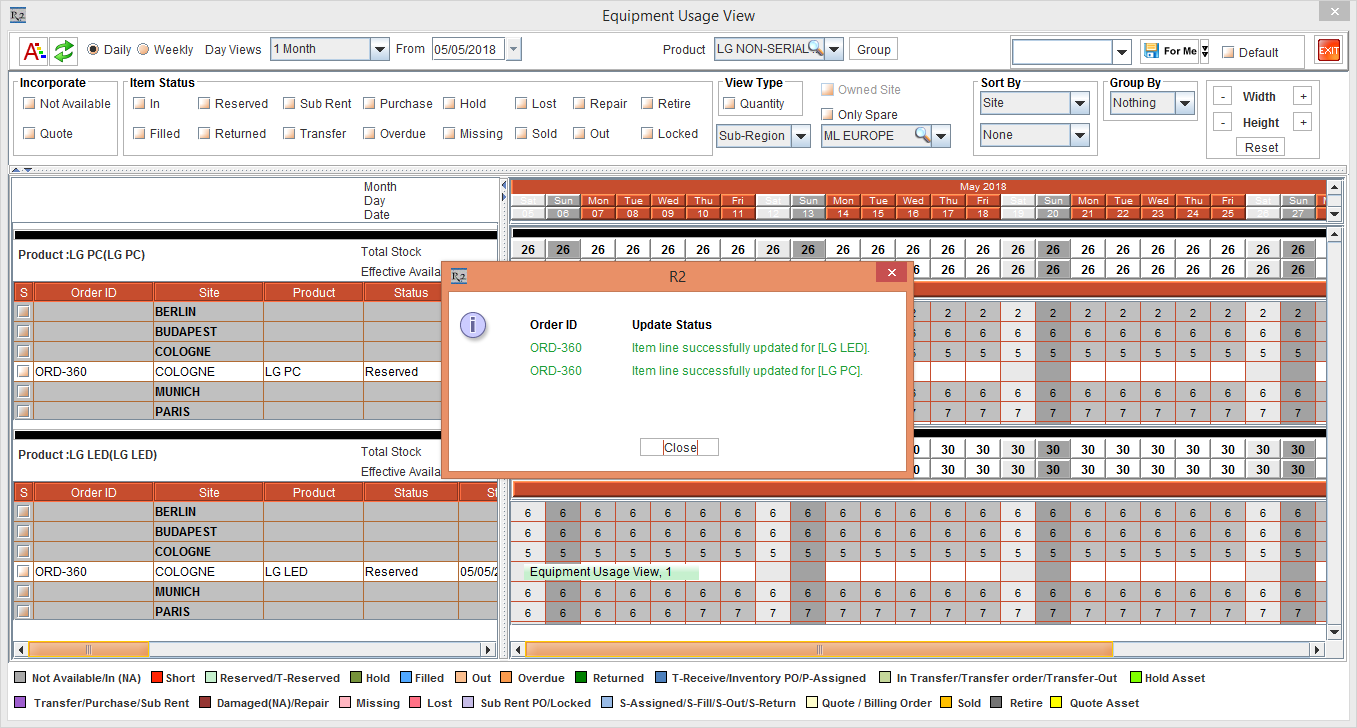
Task: Click the Close button in the update dialog
Action: [x=679, y=447]
